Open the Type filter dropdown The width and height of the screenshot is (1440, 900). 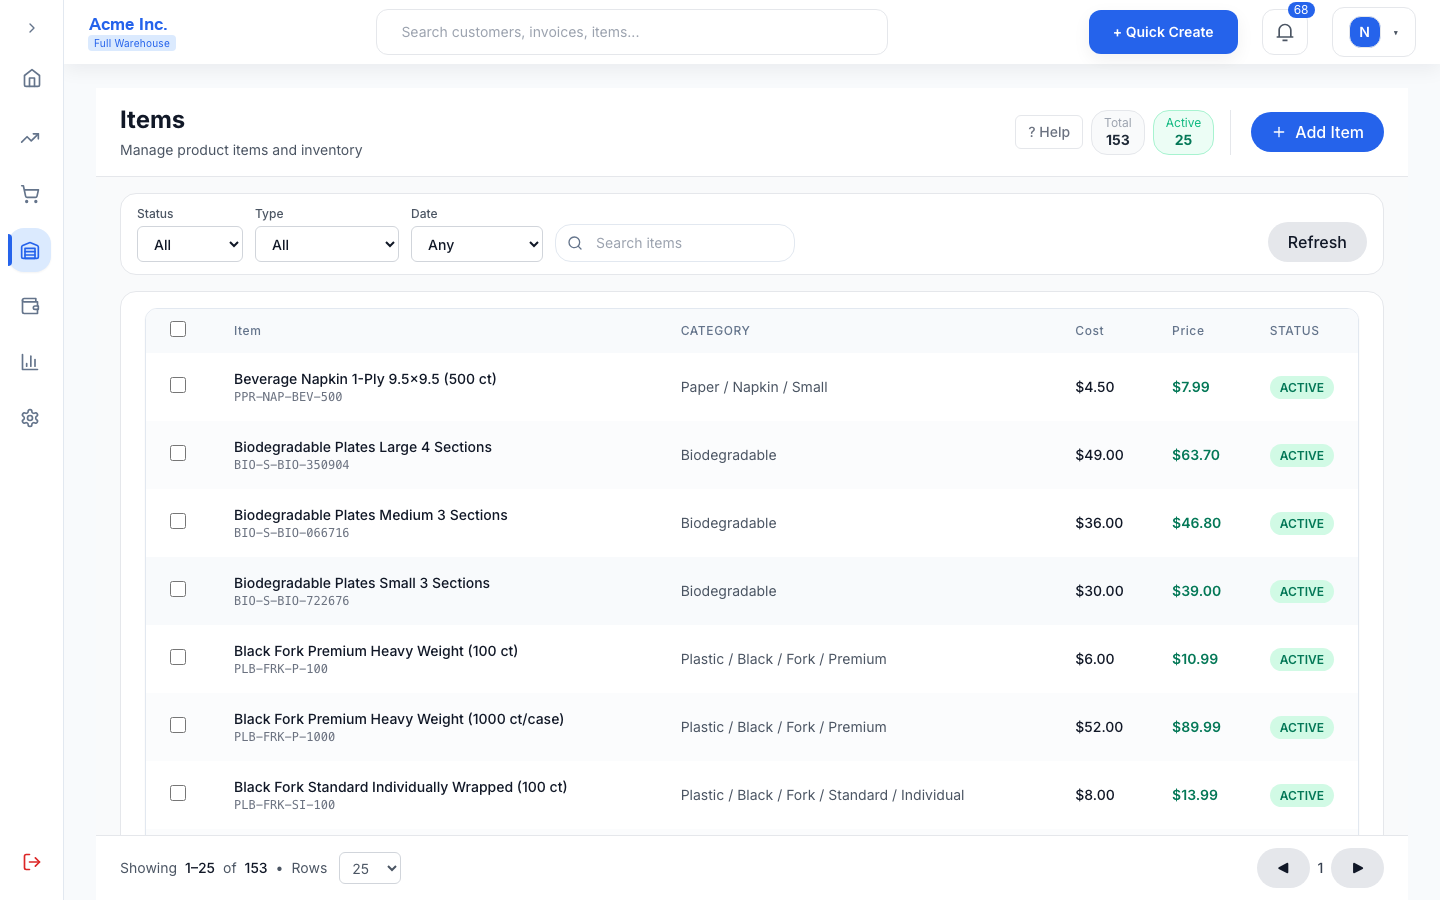[x=327, y=244]
